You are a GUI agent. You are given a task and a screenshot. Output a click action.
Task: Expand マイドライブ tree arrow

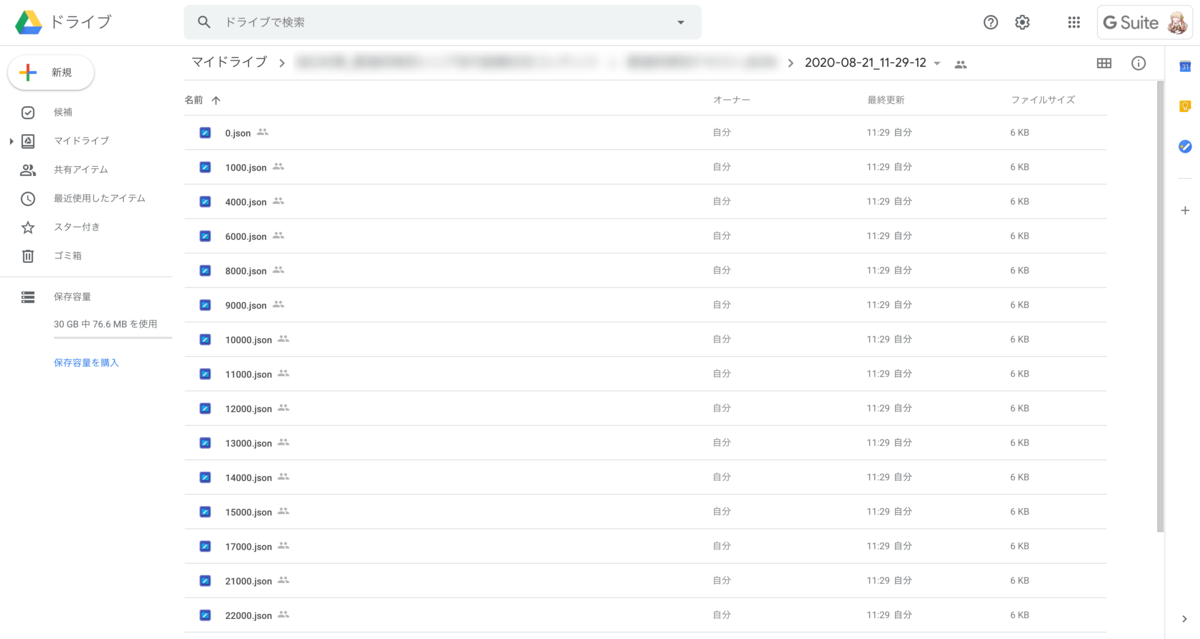coord(11,141)
